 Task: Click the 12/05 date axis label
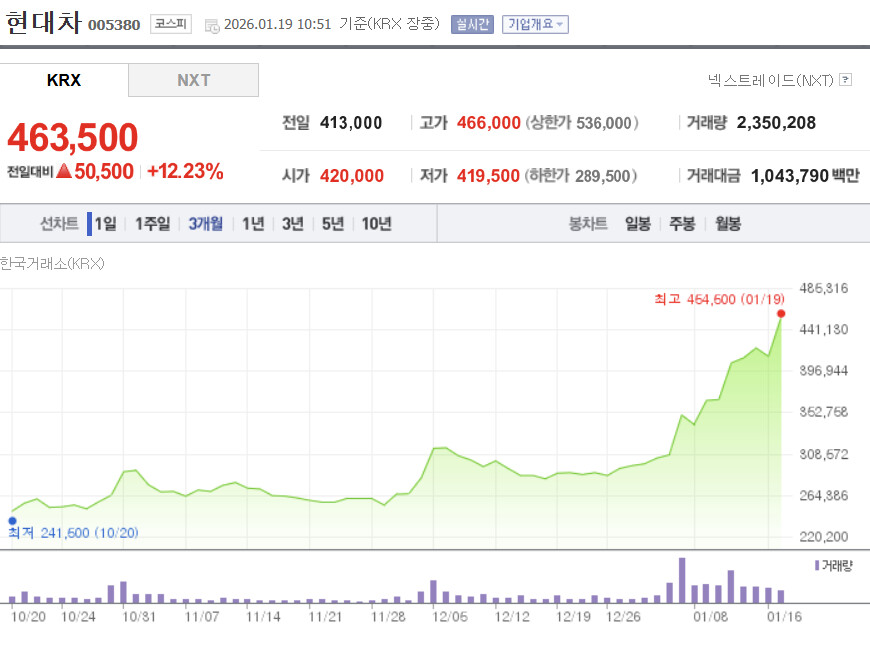pos(450,617)
